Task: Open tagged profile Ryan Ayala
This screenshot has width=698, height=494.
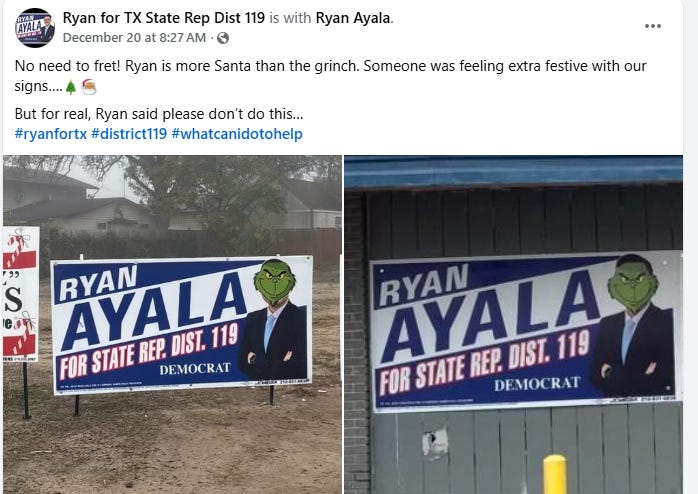Action: coord(353,18)
